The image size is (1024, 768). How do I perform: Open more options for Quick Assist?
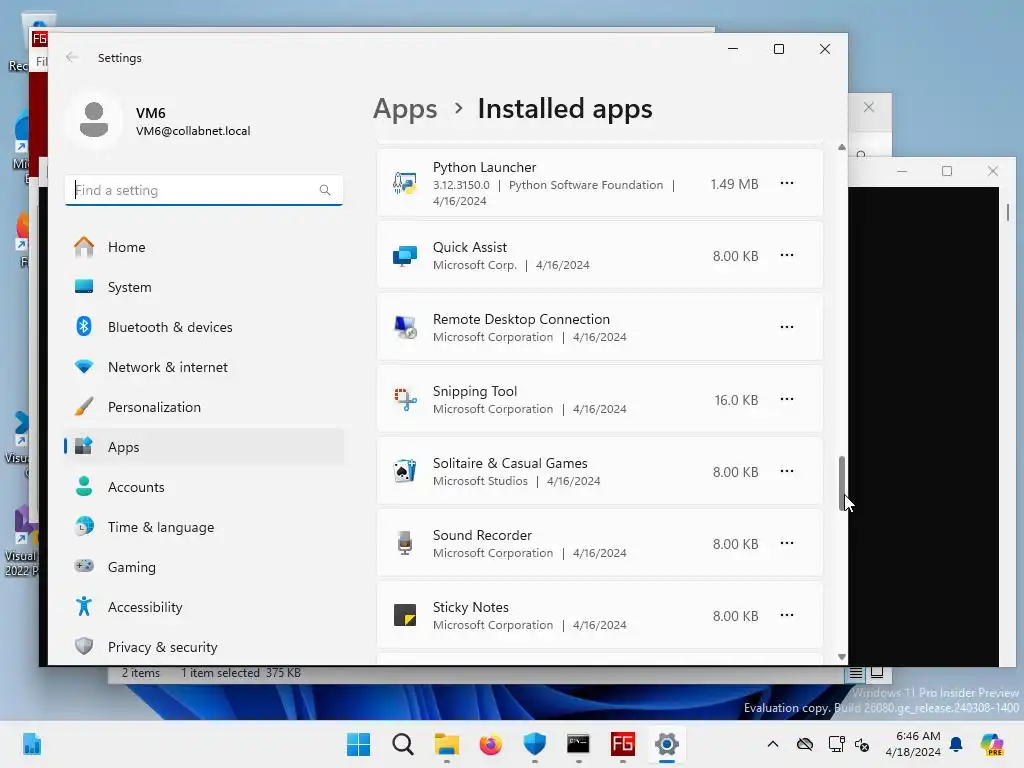[787, 255]
